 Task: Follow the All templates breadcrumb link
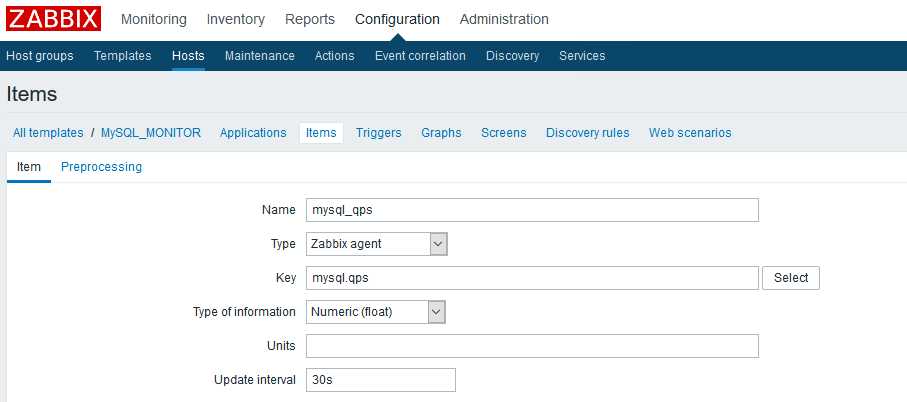(48, 132)
